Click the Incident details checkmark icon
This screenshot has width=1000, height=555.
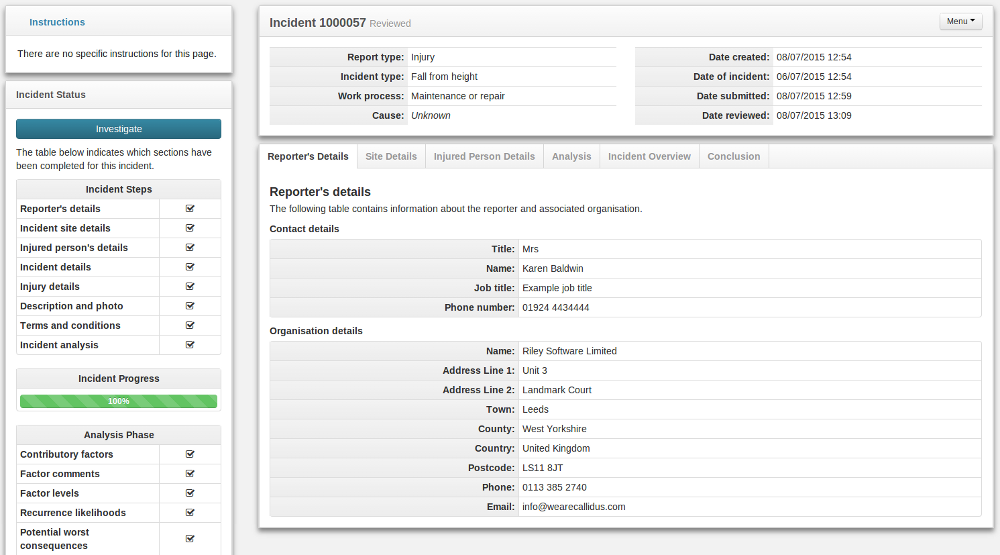click(190, 267)
